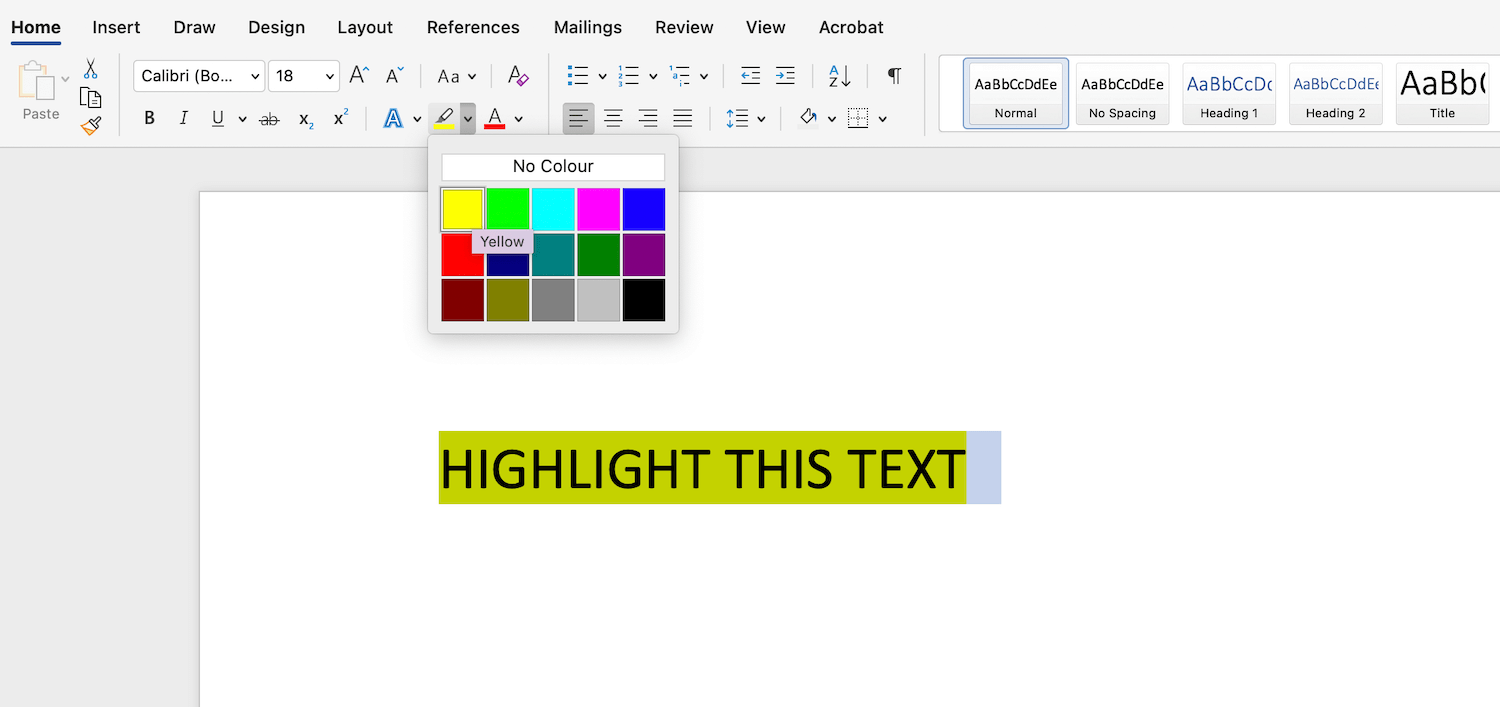Clear all formatting icon
This screenshot has height=707, width=1500.
pos(518,75)
